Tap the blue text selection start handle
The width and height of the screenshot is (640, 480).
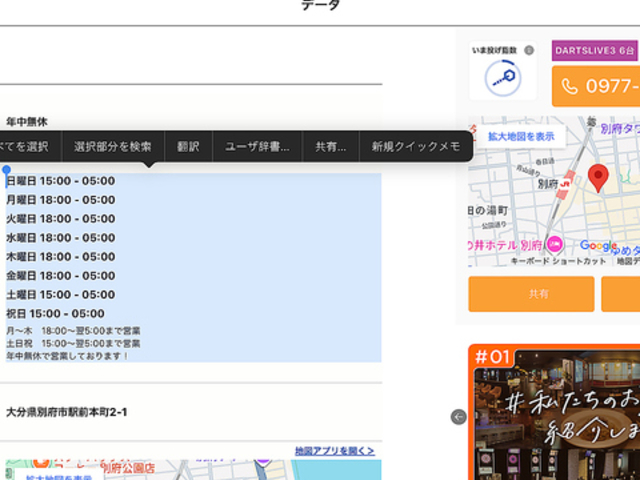pos(6,170)
